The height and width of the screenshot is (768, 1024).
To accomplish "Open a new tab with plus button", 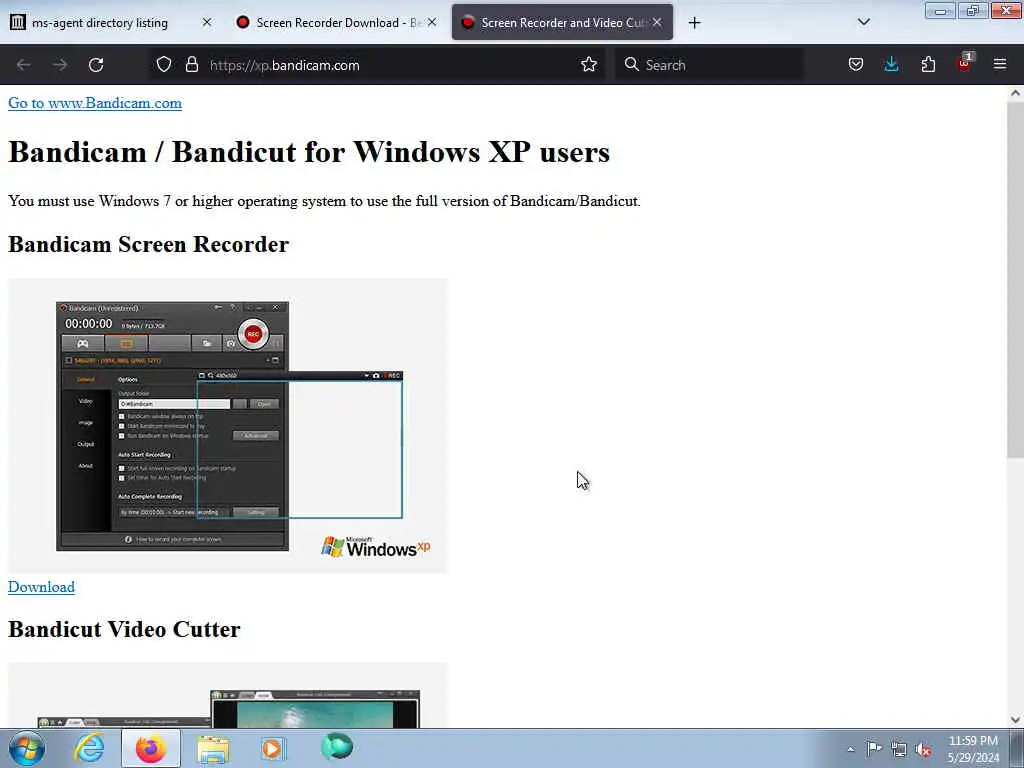I will [694, 23].
